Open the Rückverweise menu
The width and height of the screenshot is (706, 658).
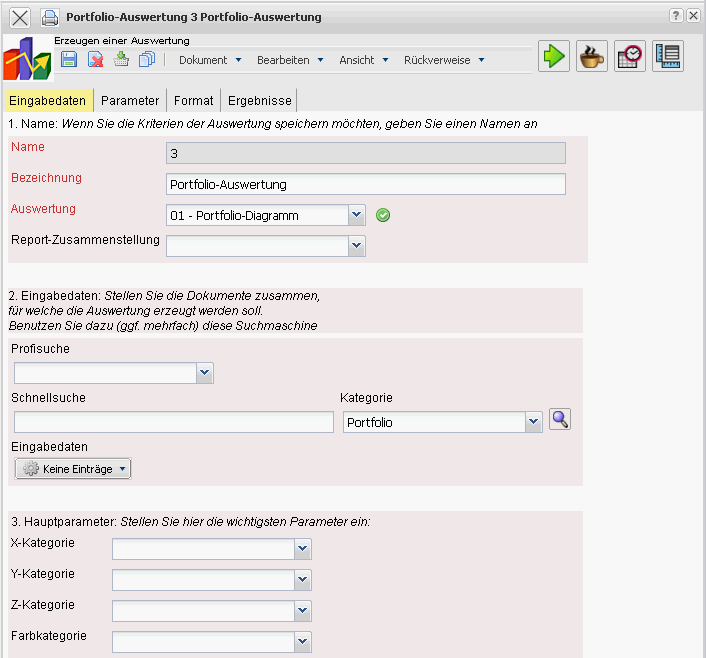pyautogui.click(x=444, y=60)
